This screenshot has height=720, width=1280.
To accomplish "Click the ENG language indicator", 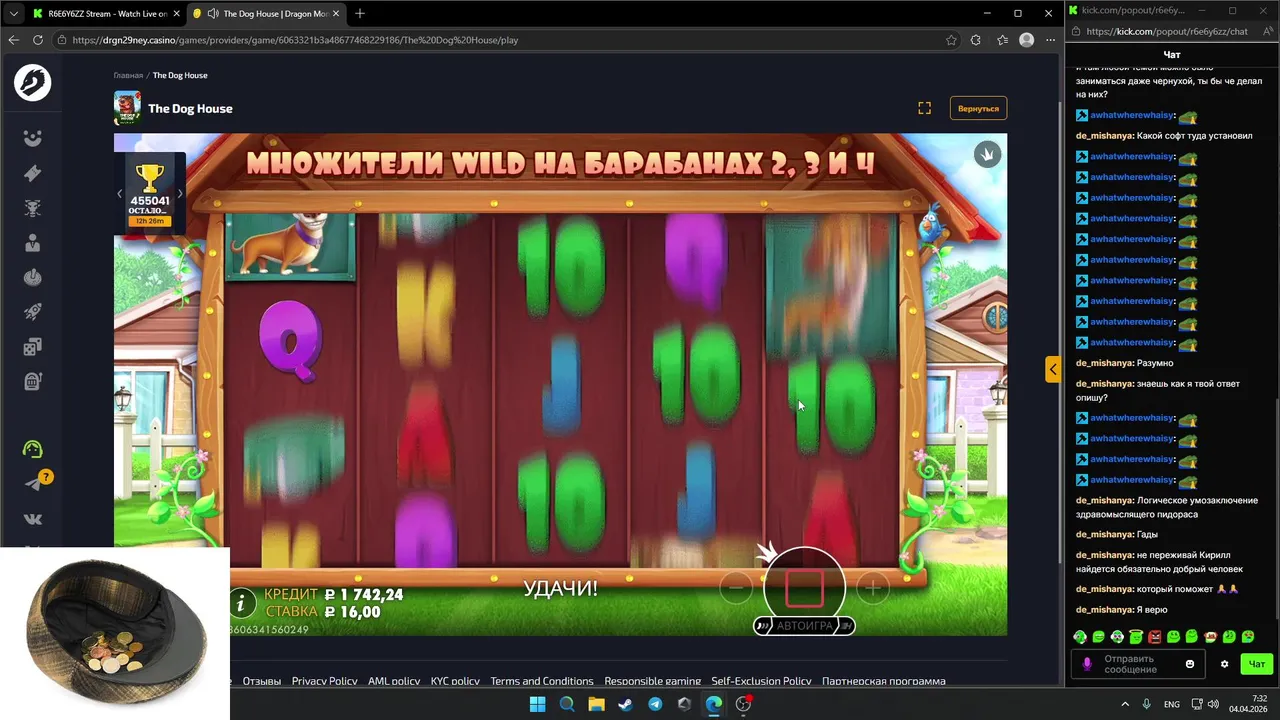I will (x=1172, y=704).
